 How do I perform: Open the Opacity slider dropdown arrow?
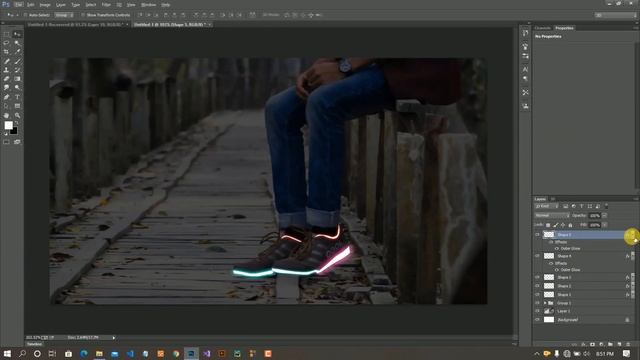pyautogui.click(x=604, y=215)
